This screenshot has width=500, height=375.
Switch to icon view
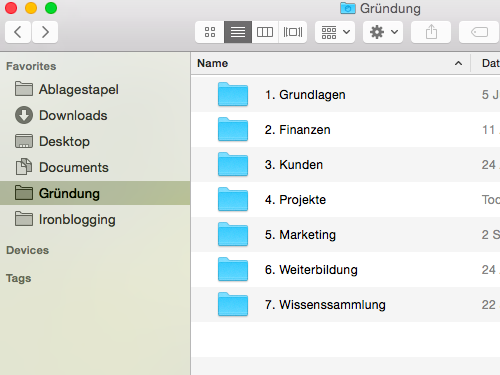210,32
